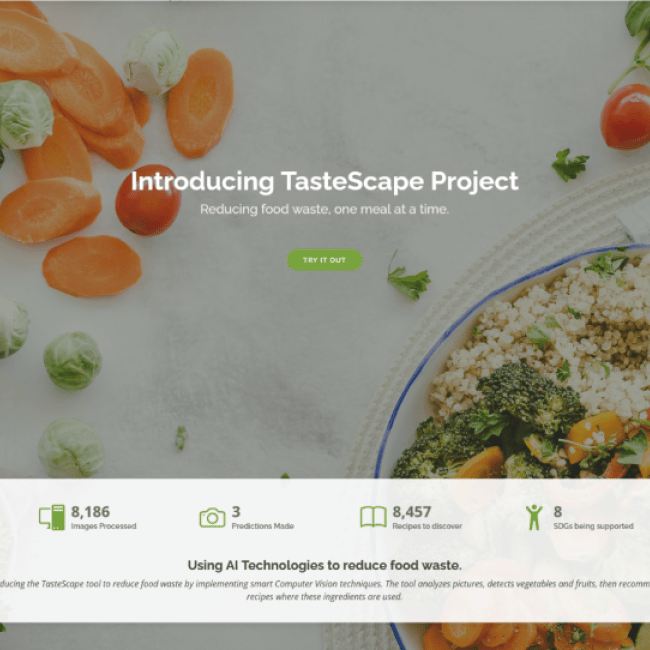
Task: Select the Using AI Technologies heading
Action: (325, 565)
